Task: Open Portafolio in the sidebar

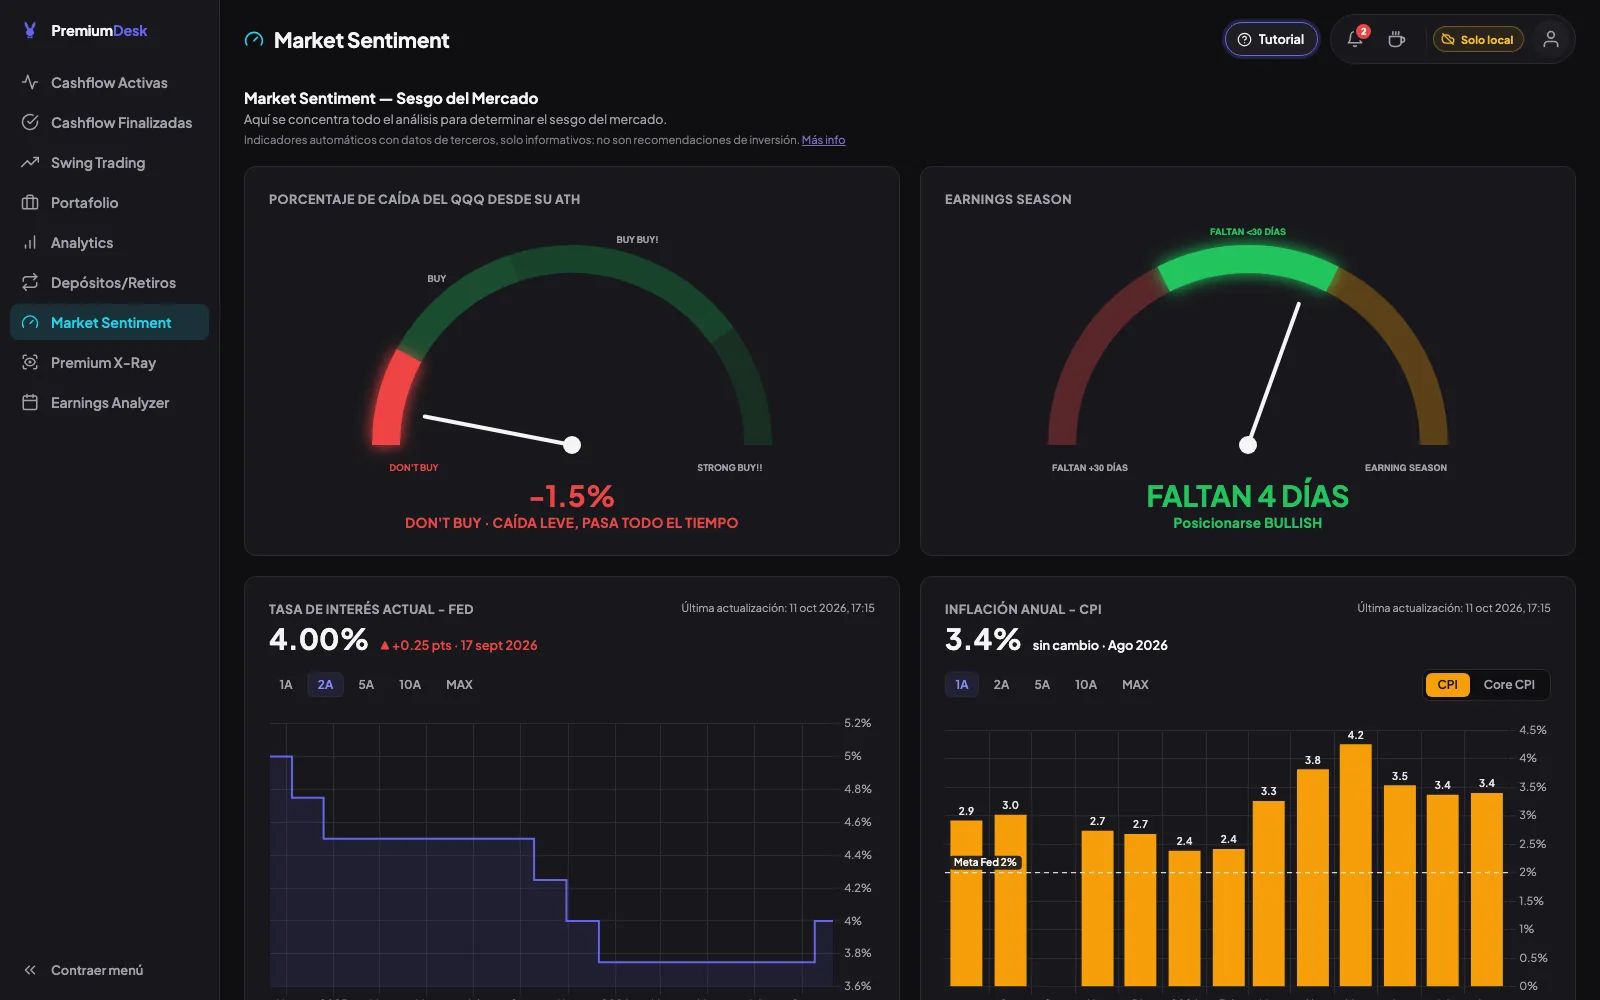Action: click(x=109, y=202)
